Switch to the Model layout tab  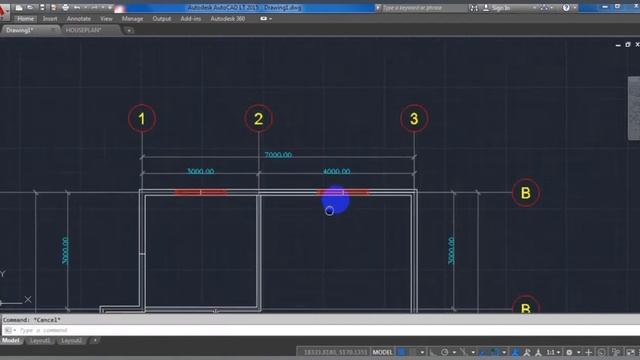[x=11, y=340]
